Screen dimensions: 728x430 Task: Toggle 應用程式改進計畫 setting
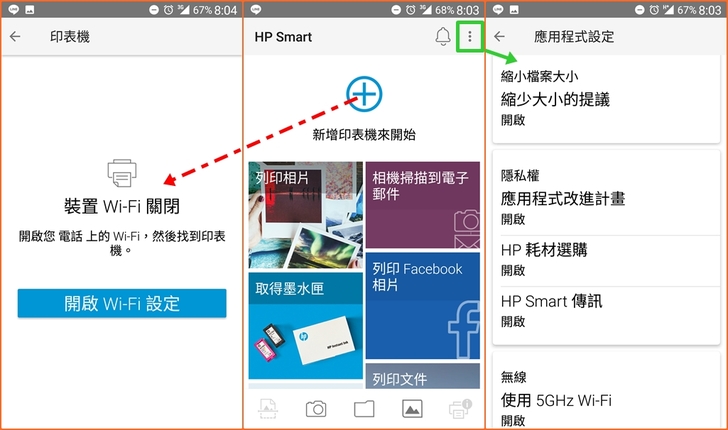click(x=606, y=208)
